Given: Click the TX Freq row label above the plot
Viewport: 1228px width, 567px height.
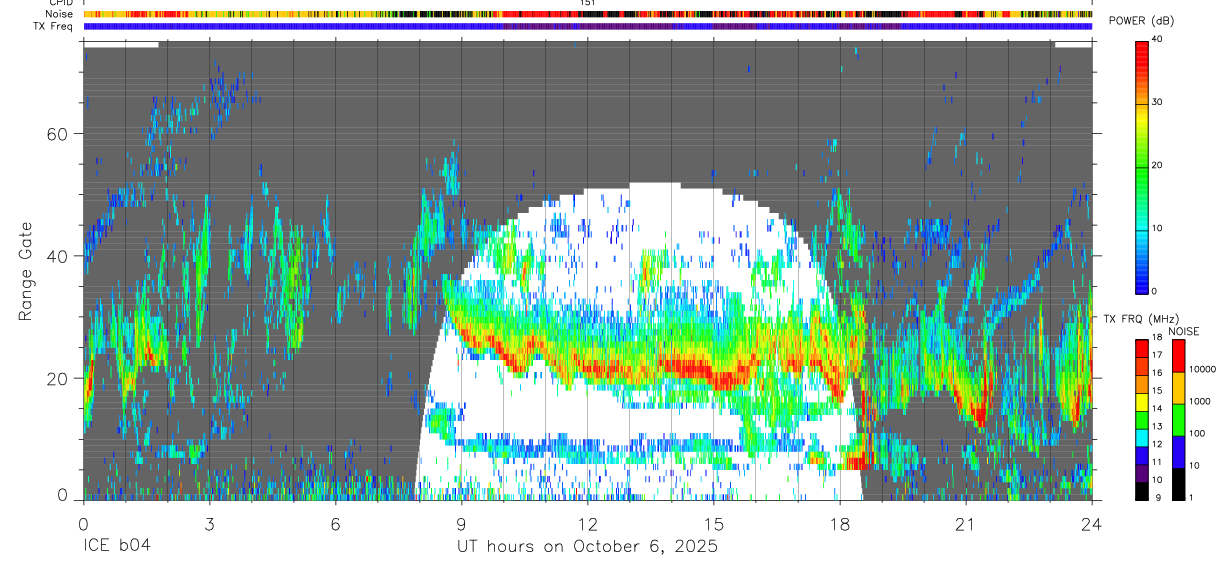Looking at the screenshot, I should pyautogui.click(x=54, y=25).
